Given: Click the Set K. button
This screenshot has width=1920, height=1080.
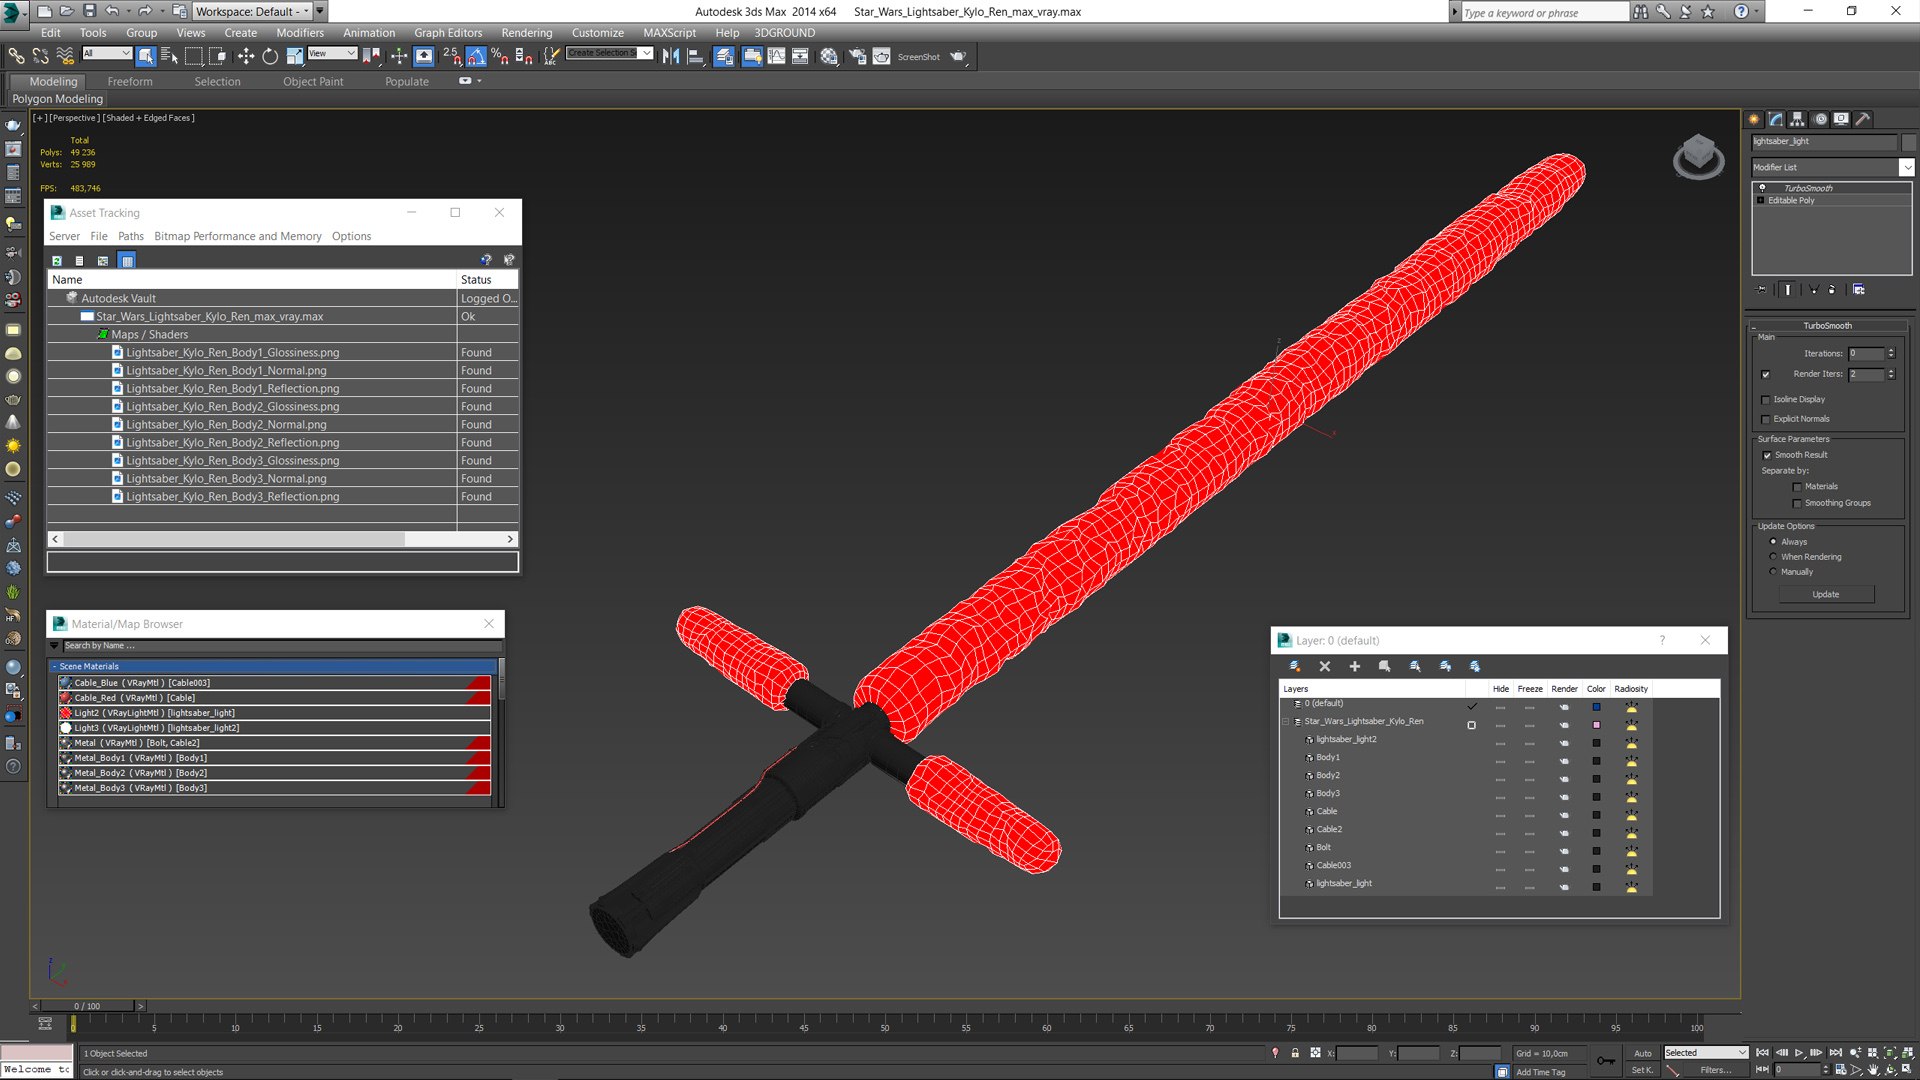Looking at the screenshot, I should 1643,1070.
